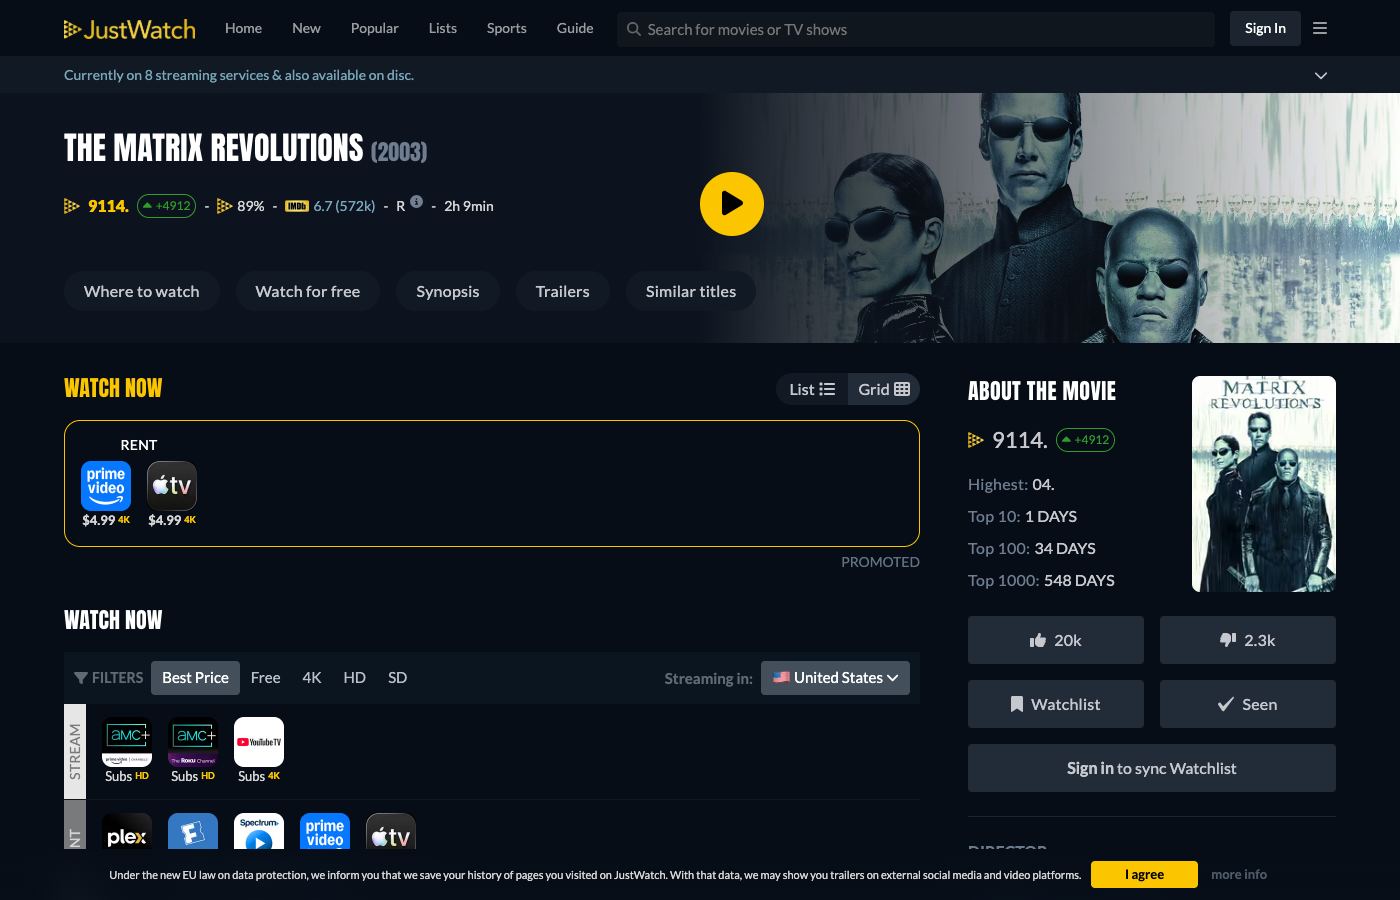Play the Matrix Revolutions trailer
Image resolution: width=1400 pixels, height=900 pixels.
[x=731, y=204]
